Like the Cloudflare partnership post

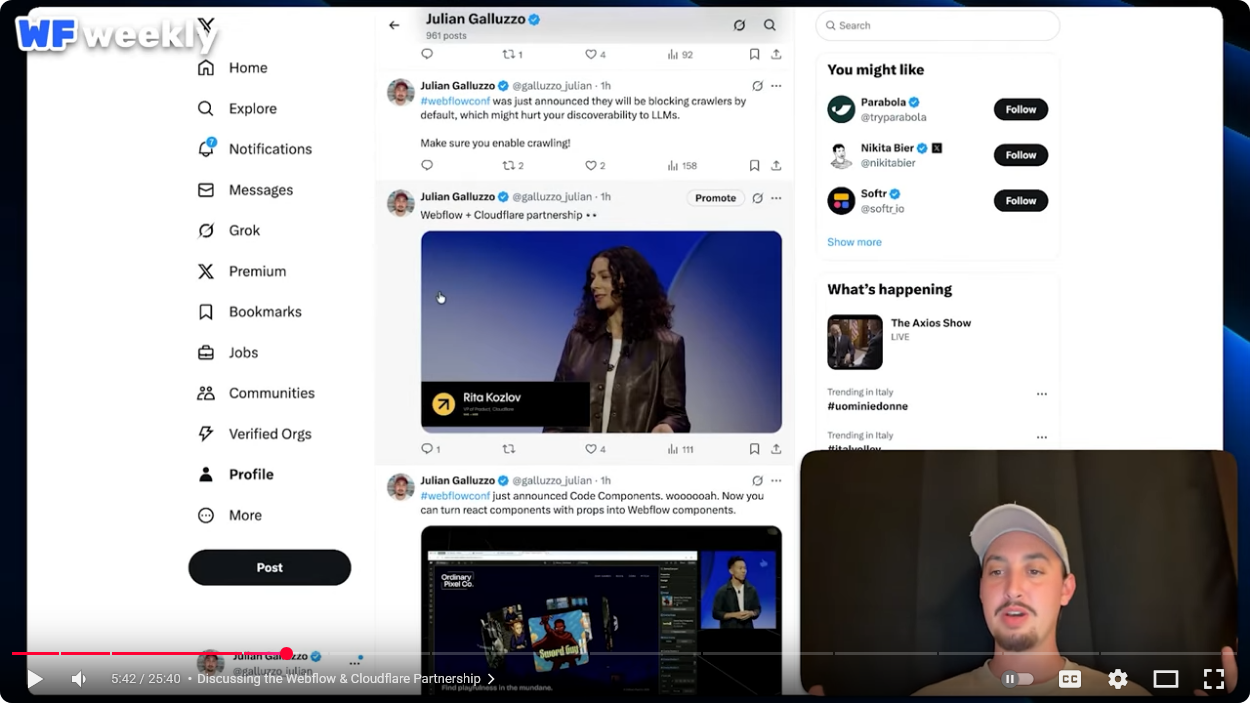coord(595,449)
